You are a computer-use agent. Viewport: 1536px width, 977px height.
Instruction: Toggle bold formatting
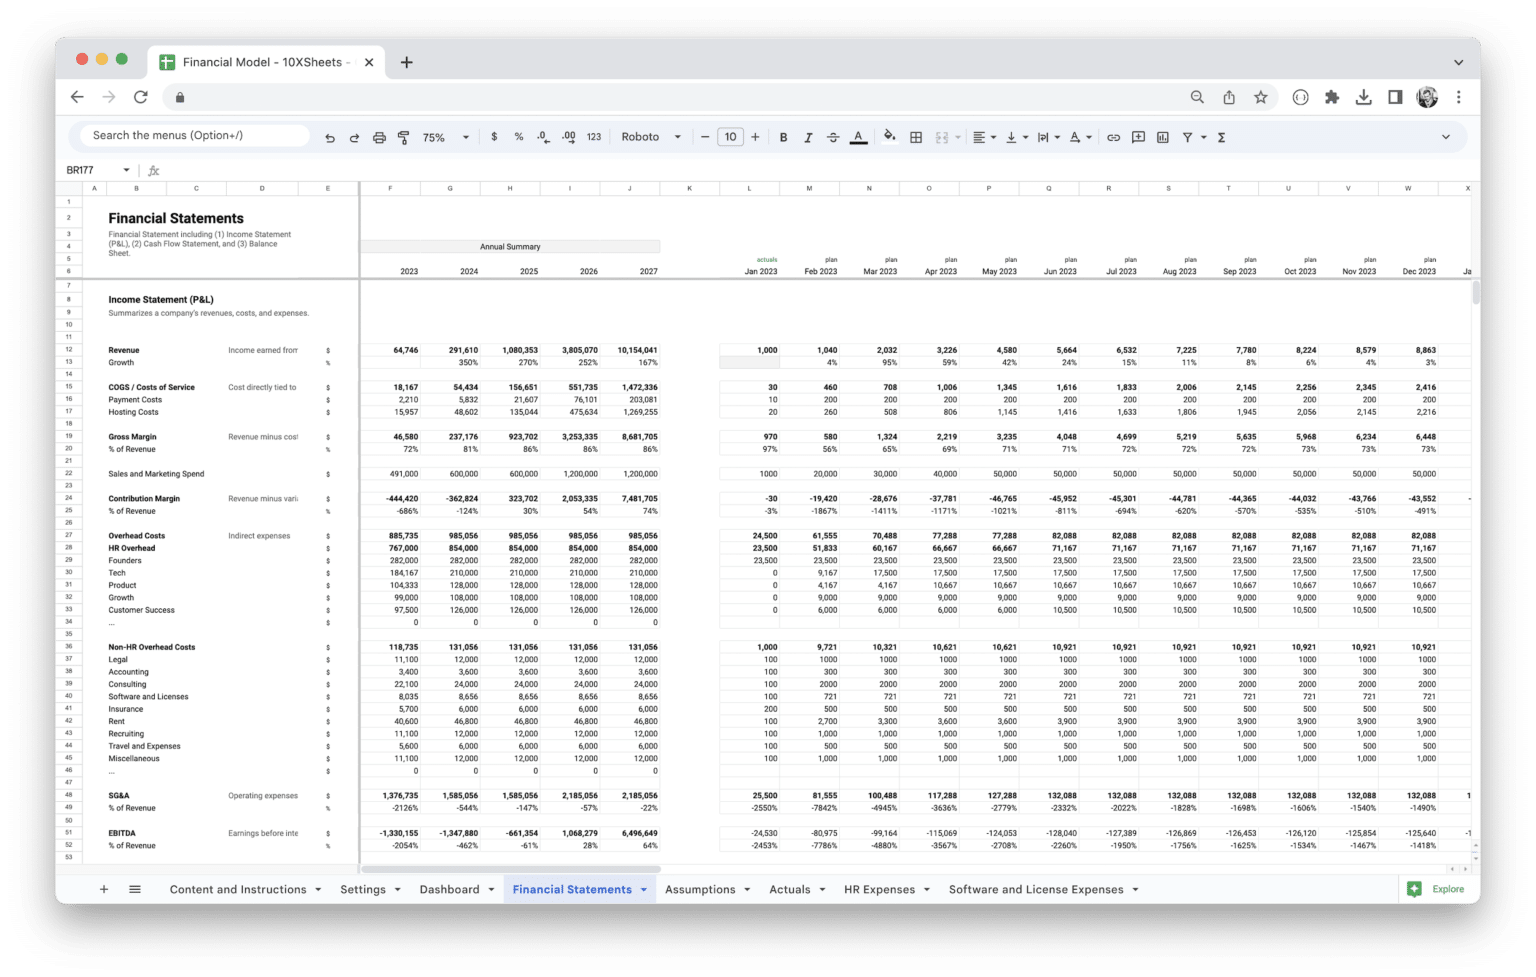[x=783, y=136]
